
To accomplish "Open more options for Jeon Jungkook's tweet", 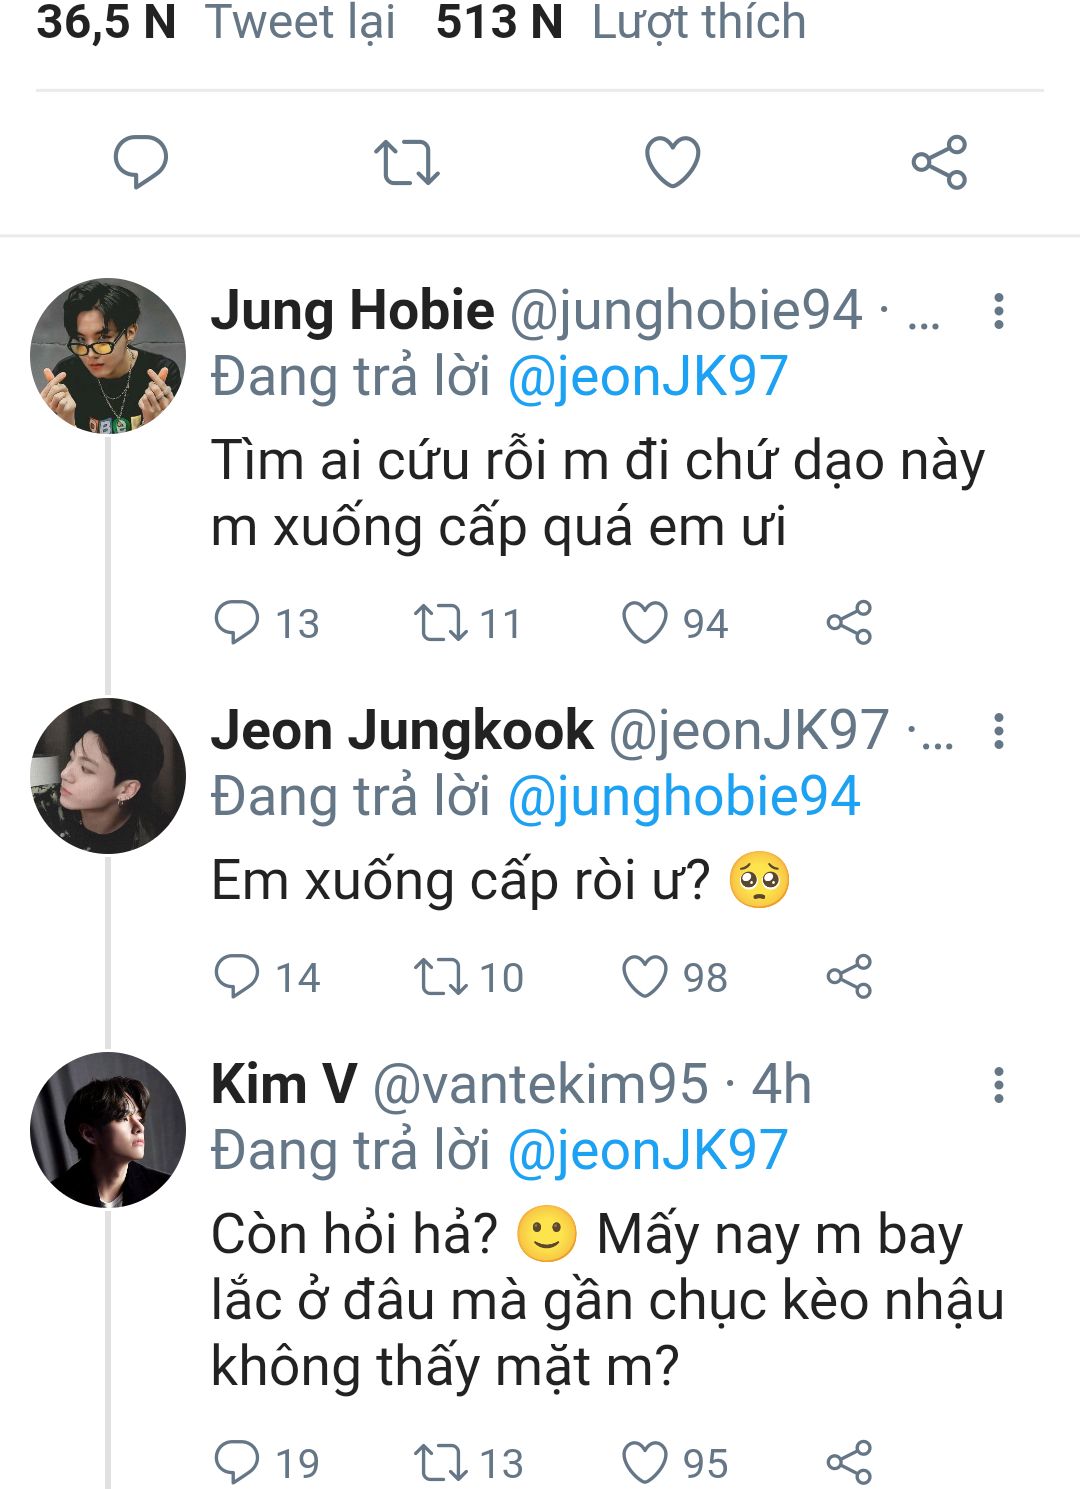I will coord(998,731).
